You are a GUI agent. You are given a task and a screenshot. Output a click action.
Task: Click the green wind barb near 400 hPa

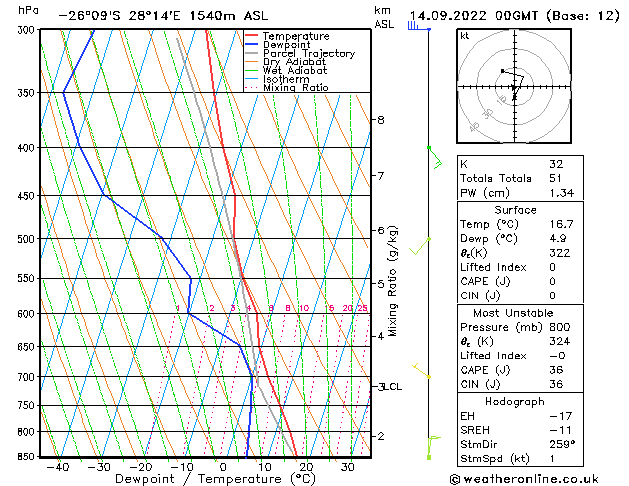(434, 156)
